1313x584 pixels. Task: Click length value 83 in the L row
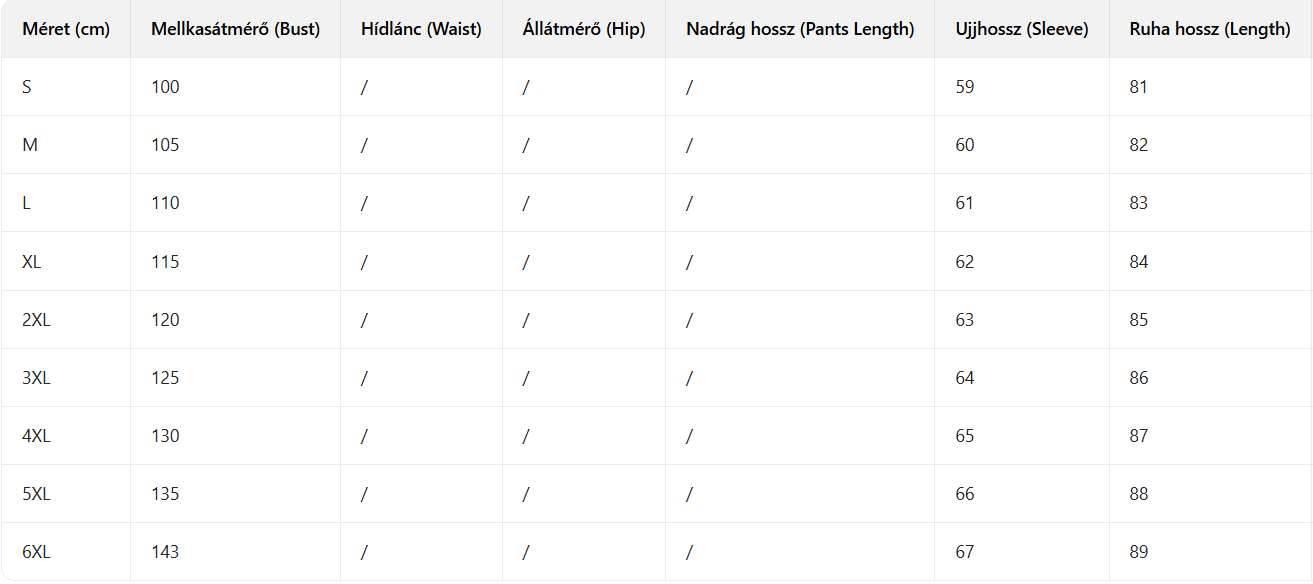tap(1138, 203)
